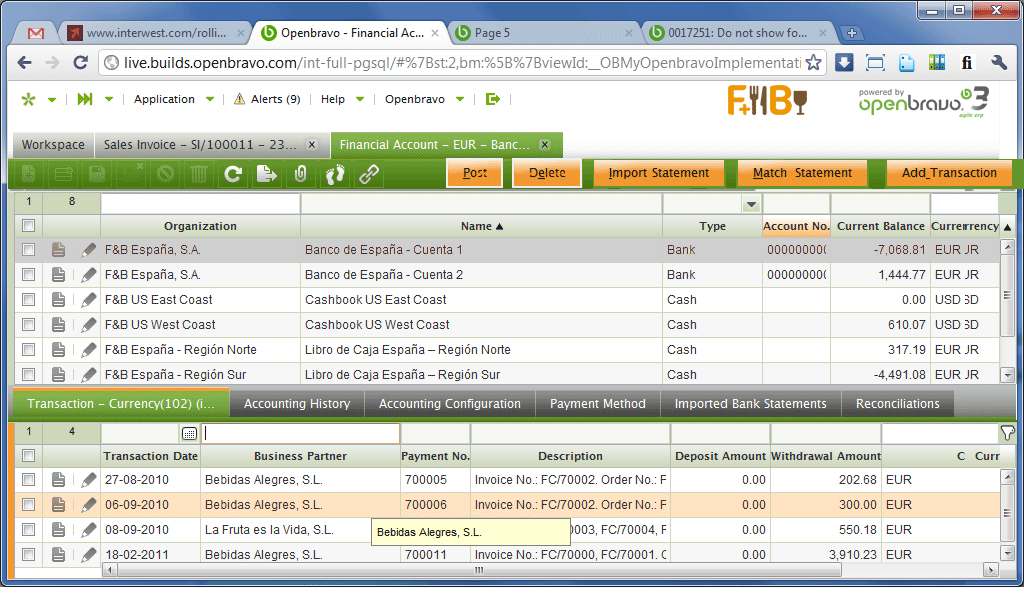Click the chain link icon in toolbar
The width and height of the screenshot is (1024, 600).
[369, 174]
